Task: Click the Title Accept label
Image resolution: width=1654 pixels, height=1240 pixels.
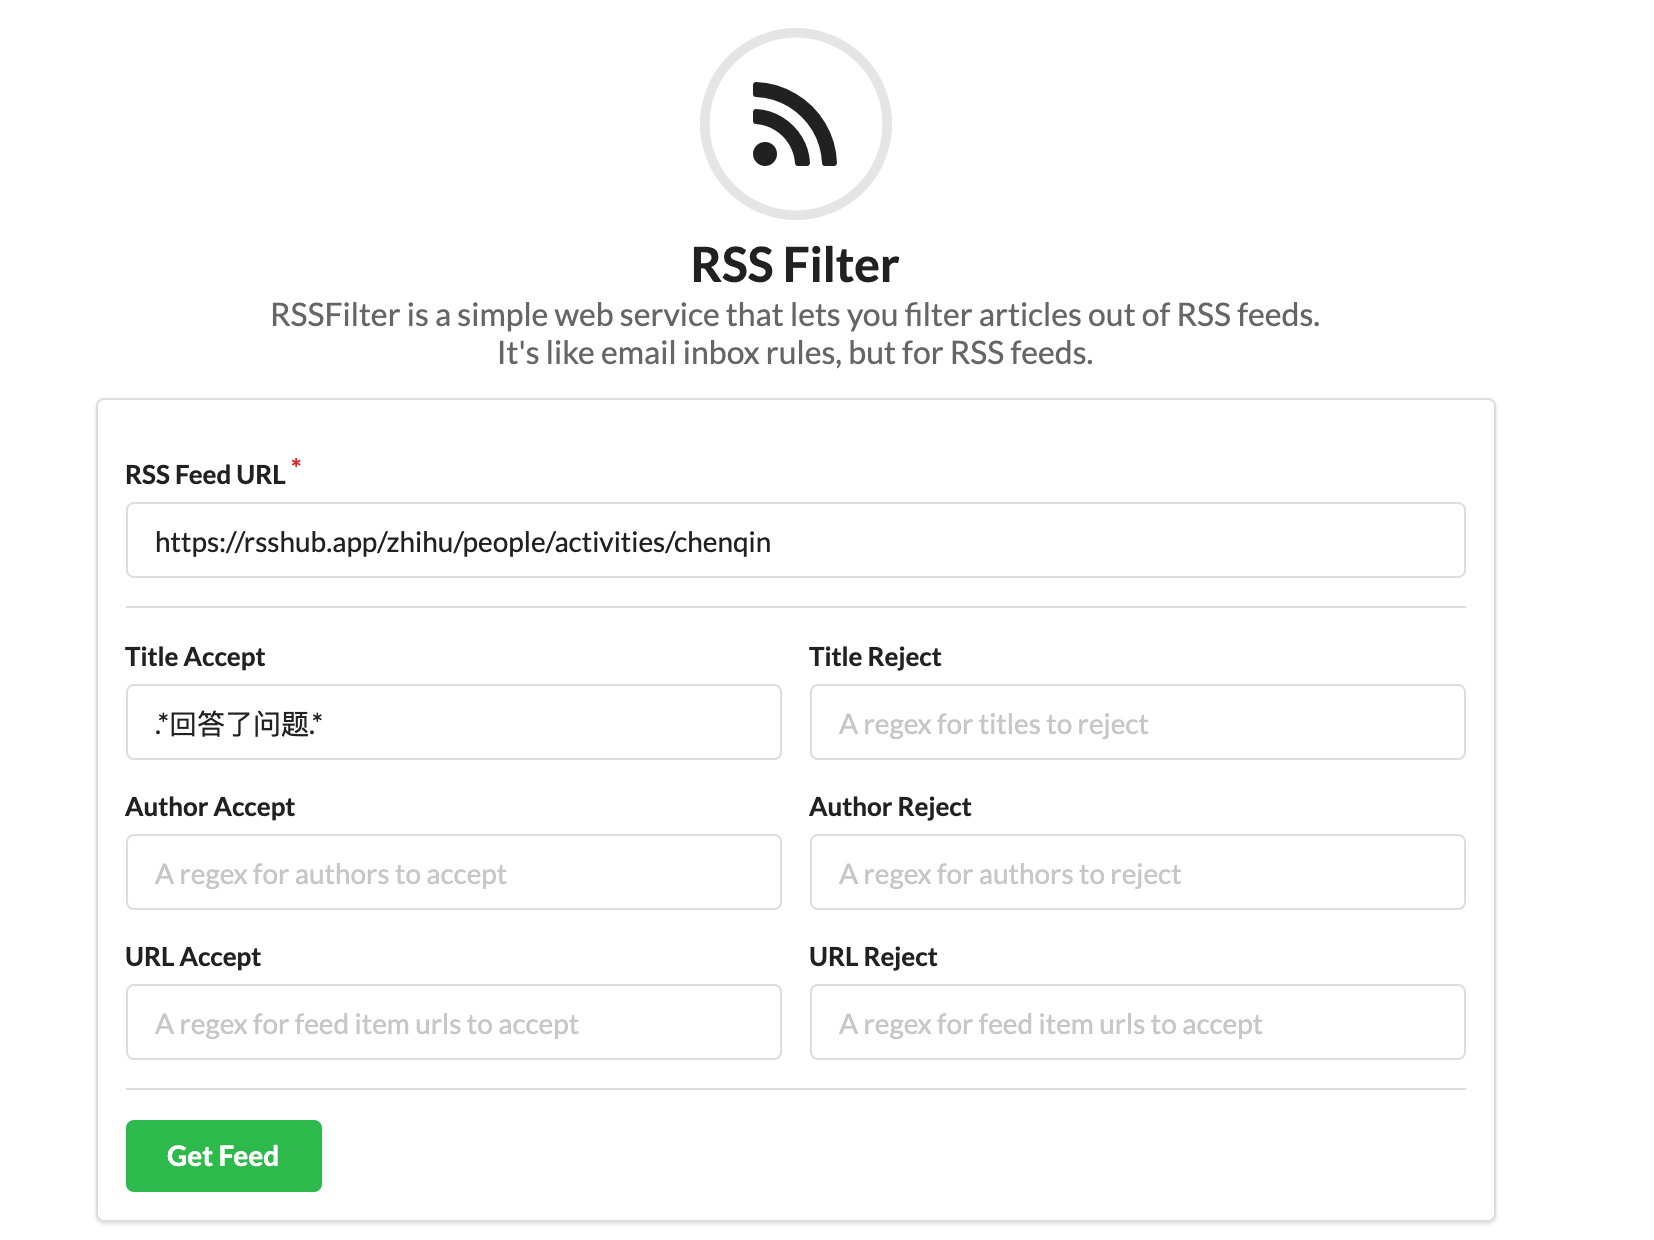Action: coord(194,656)
